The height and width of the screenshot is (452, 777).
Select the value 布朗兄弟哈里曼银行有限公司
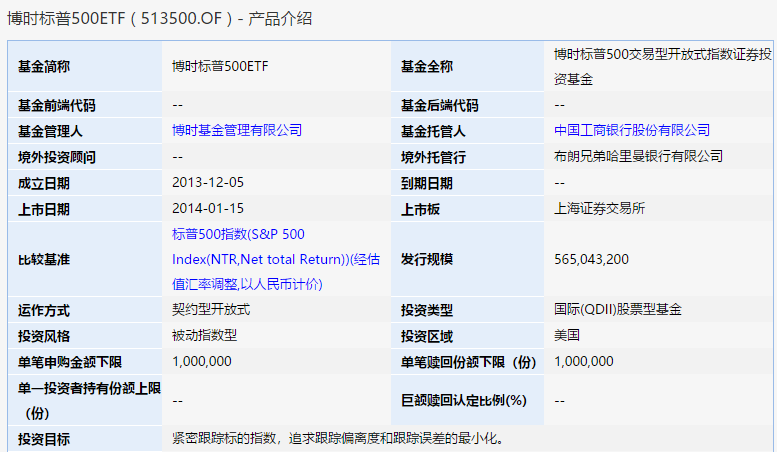[638, 157]
